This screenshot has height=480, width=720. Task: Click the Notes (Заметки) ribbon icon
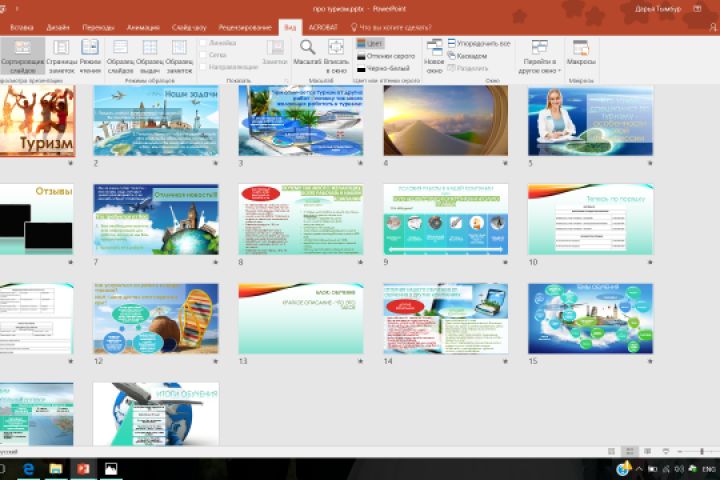pos(275,52)
